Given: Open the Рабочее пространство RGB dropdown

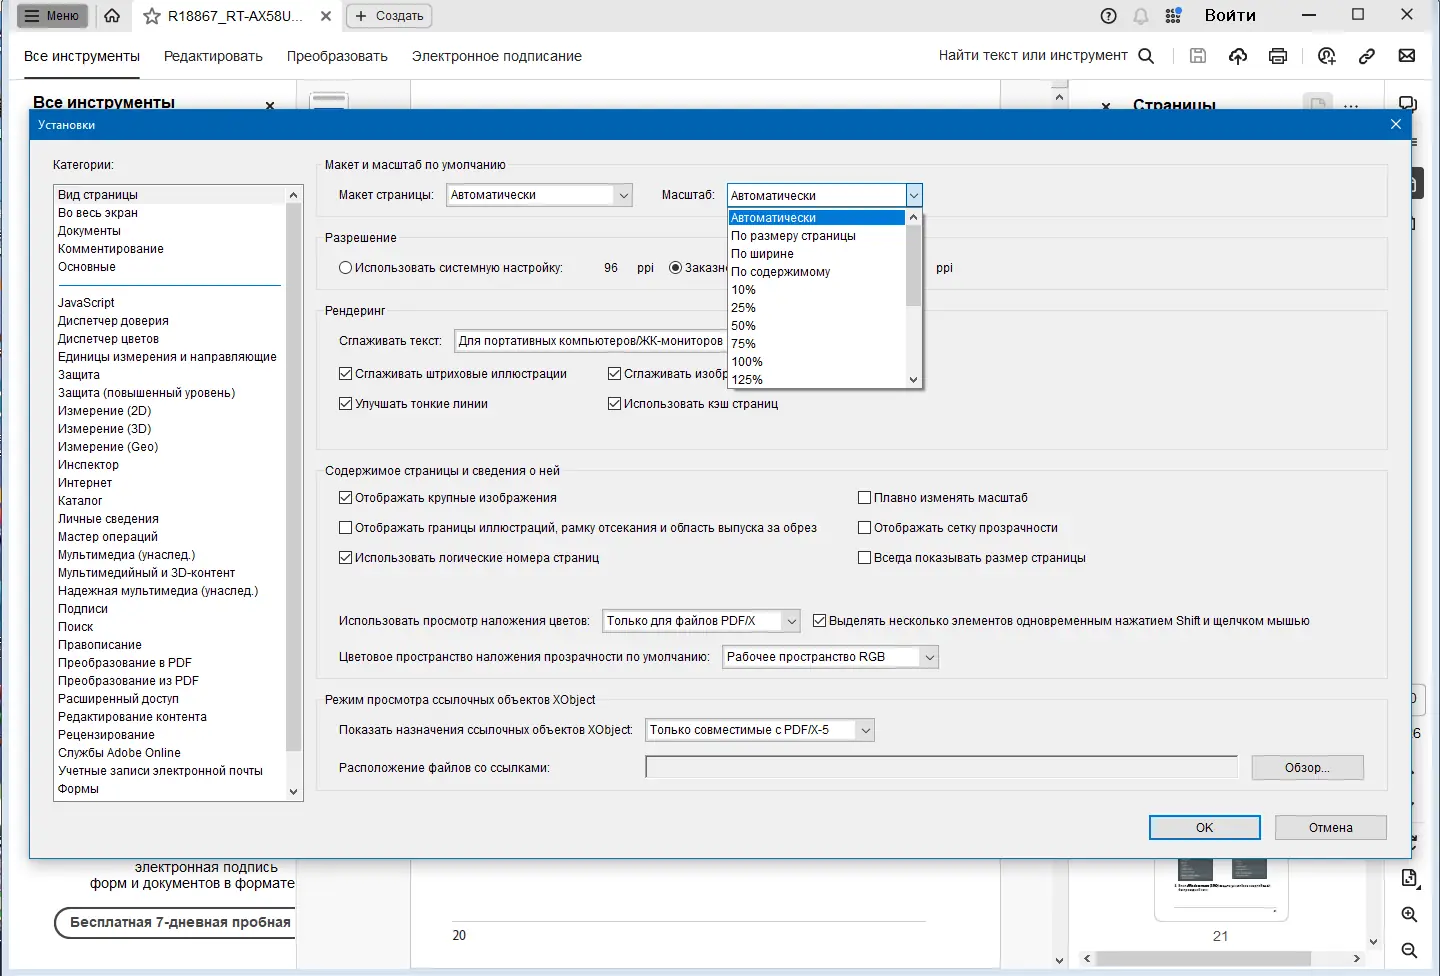Looking at the screenshot, I should pos(830,657).
